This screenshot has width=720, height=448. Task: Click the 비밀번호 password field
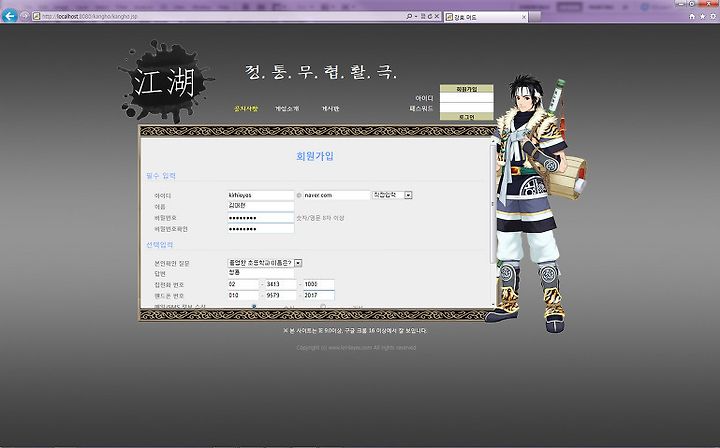point(260,218)
